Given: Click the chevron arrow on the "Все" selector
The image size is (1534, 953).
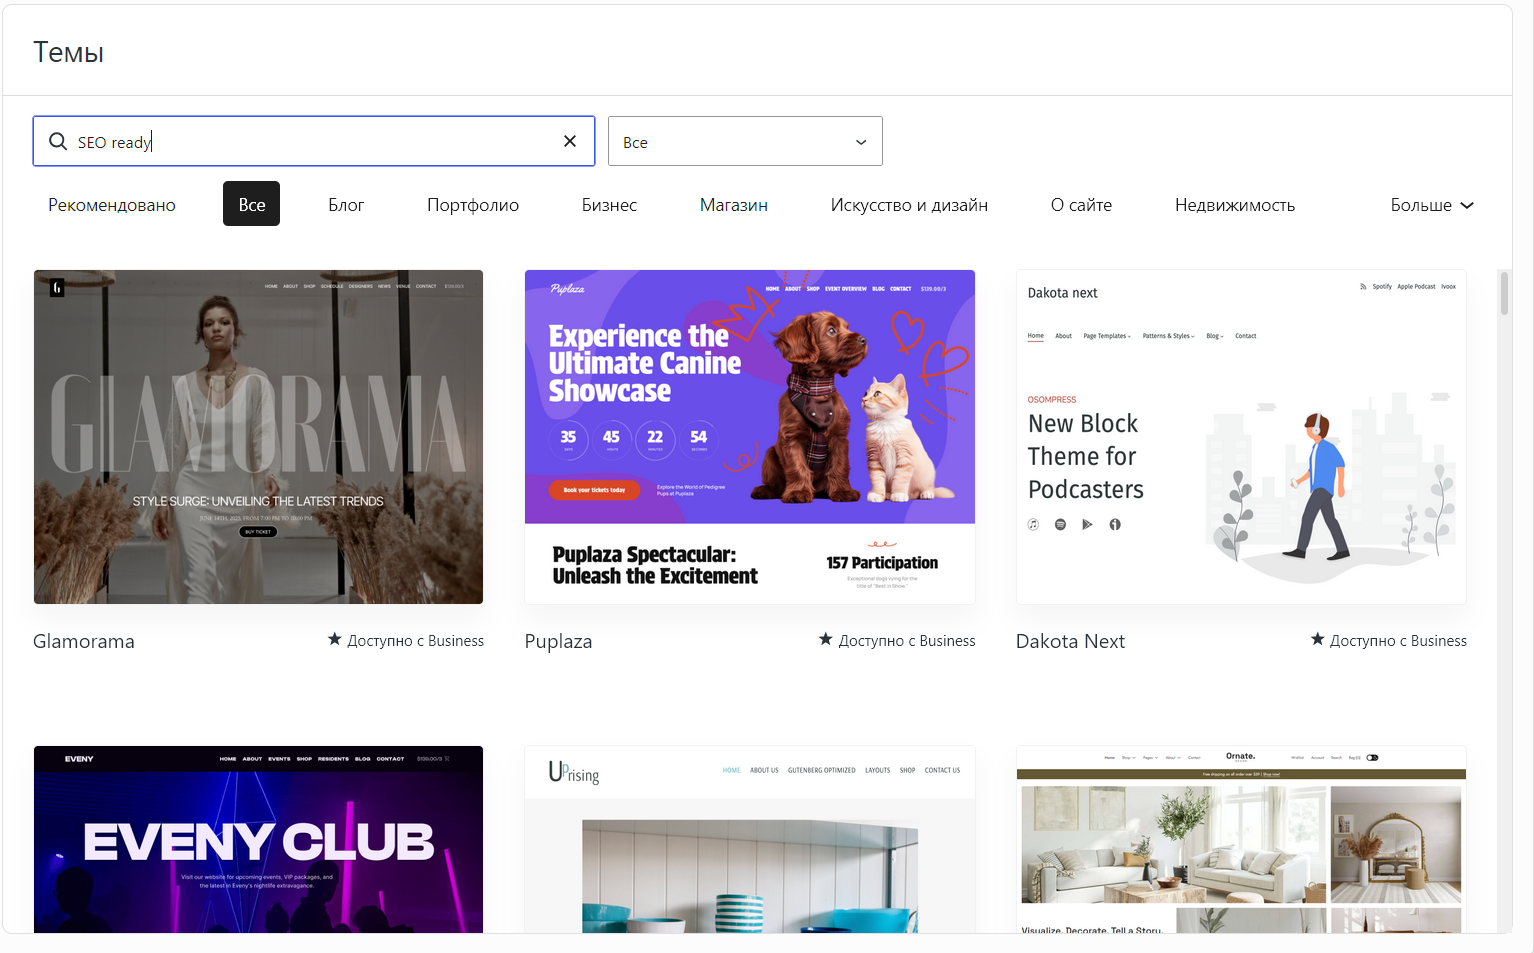Looking at the screenshot, I should point(860,142).
